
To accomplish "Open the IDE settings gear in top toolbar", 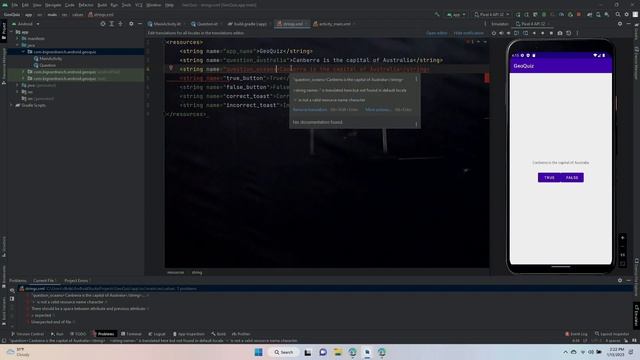I will click(x=627, y=15).
